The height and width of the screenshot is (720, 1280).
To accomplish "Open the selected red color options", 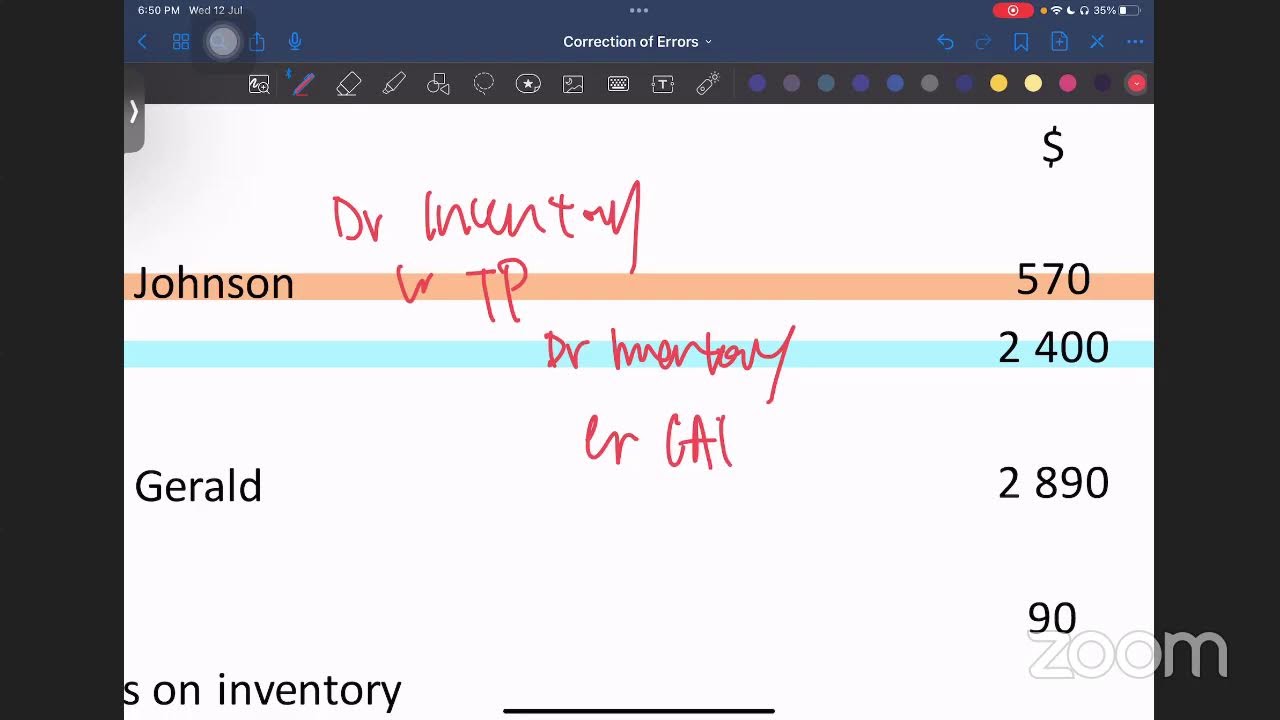I will pos(1136,84).
